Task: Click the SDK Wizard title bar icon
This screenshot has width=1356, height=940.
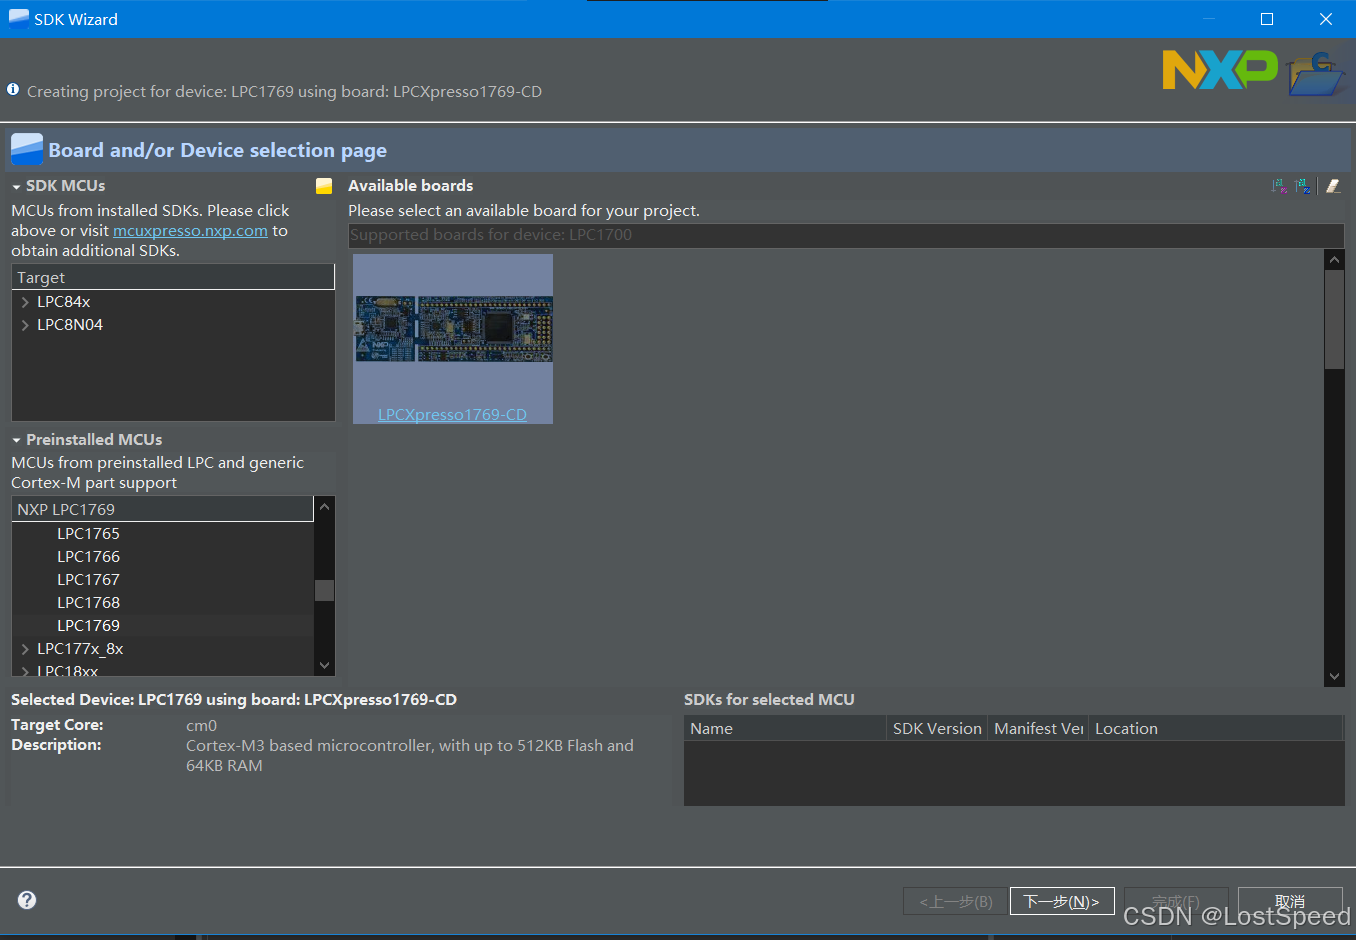Action: pyautogui.click(x=18, y=18)
